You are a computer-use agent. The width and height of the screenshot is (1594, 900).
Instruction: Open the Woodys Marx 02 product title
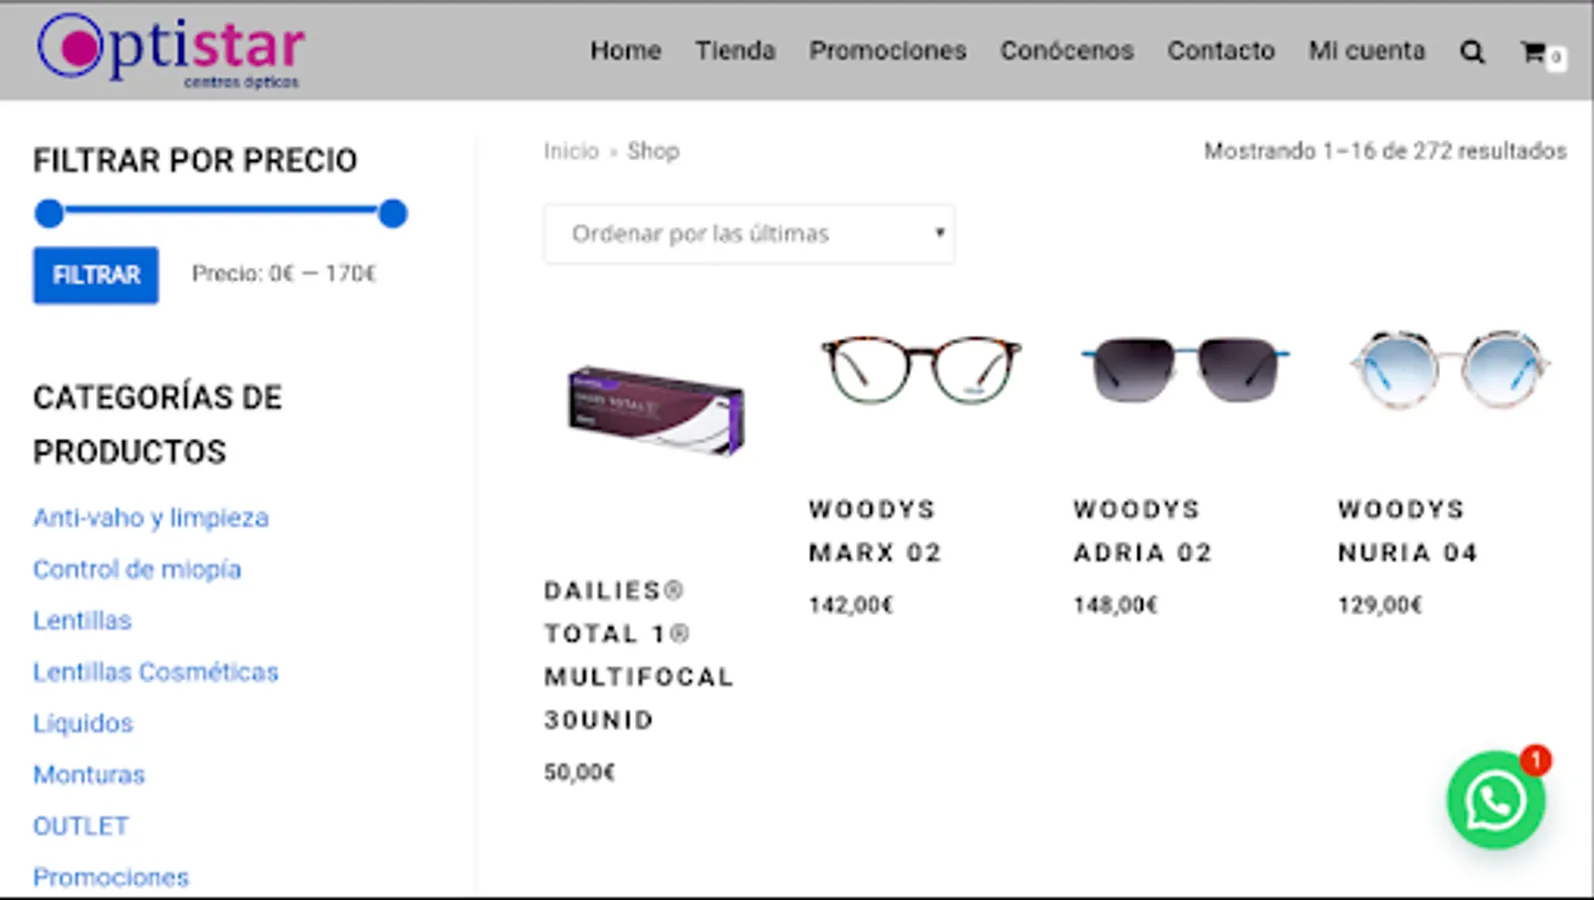point(875,531)
